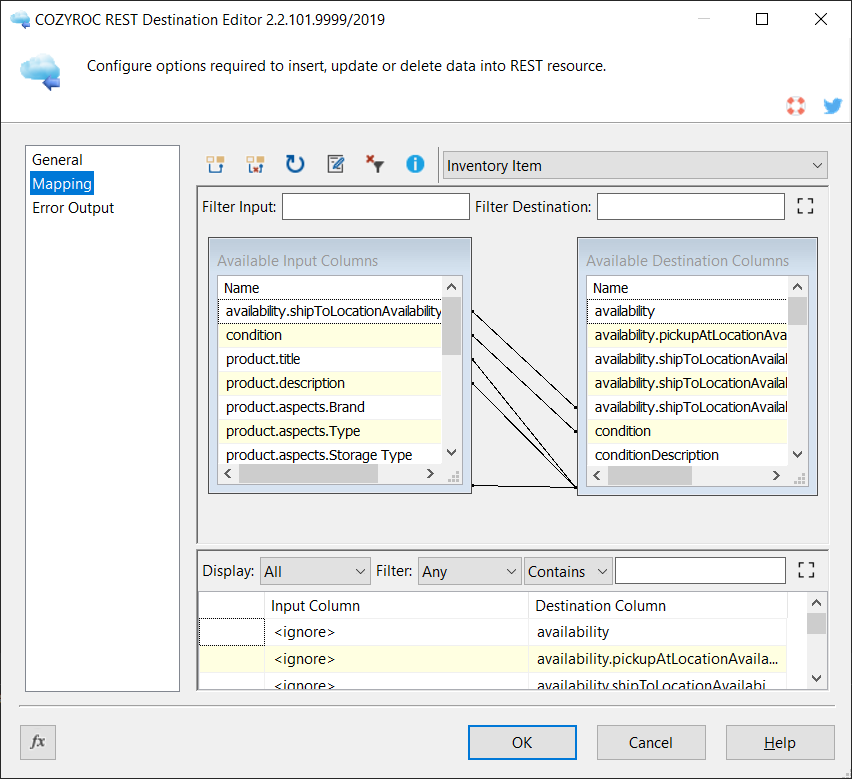Click the blue information icon
The height and width of the screenshot is (779, 852).
(415, 164)
